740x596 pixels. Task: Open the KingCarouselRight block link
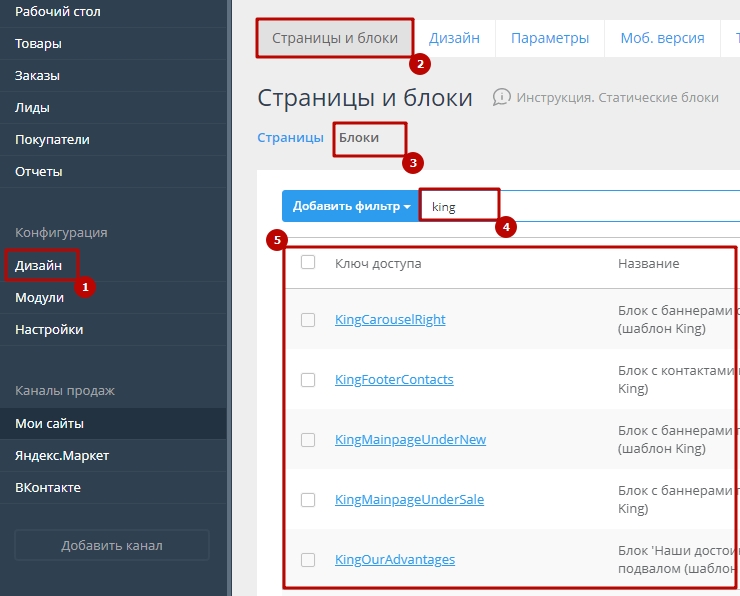click(390, 320)
